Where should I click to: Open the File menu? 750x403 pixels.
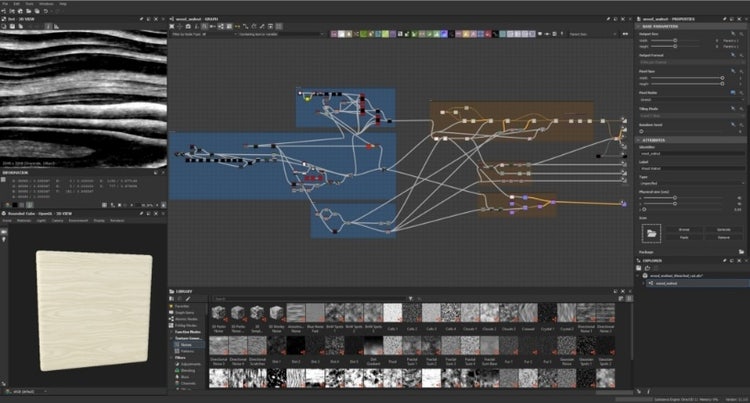point(7,4)
